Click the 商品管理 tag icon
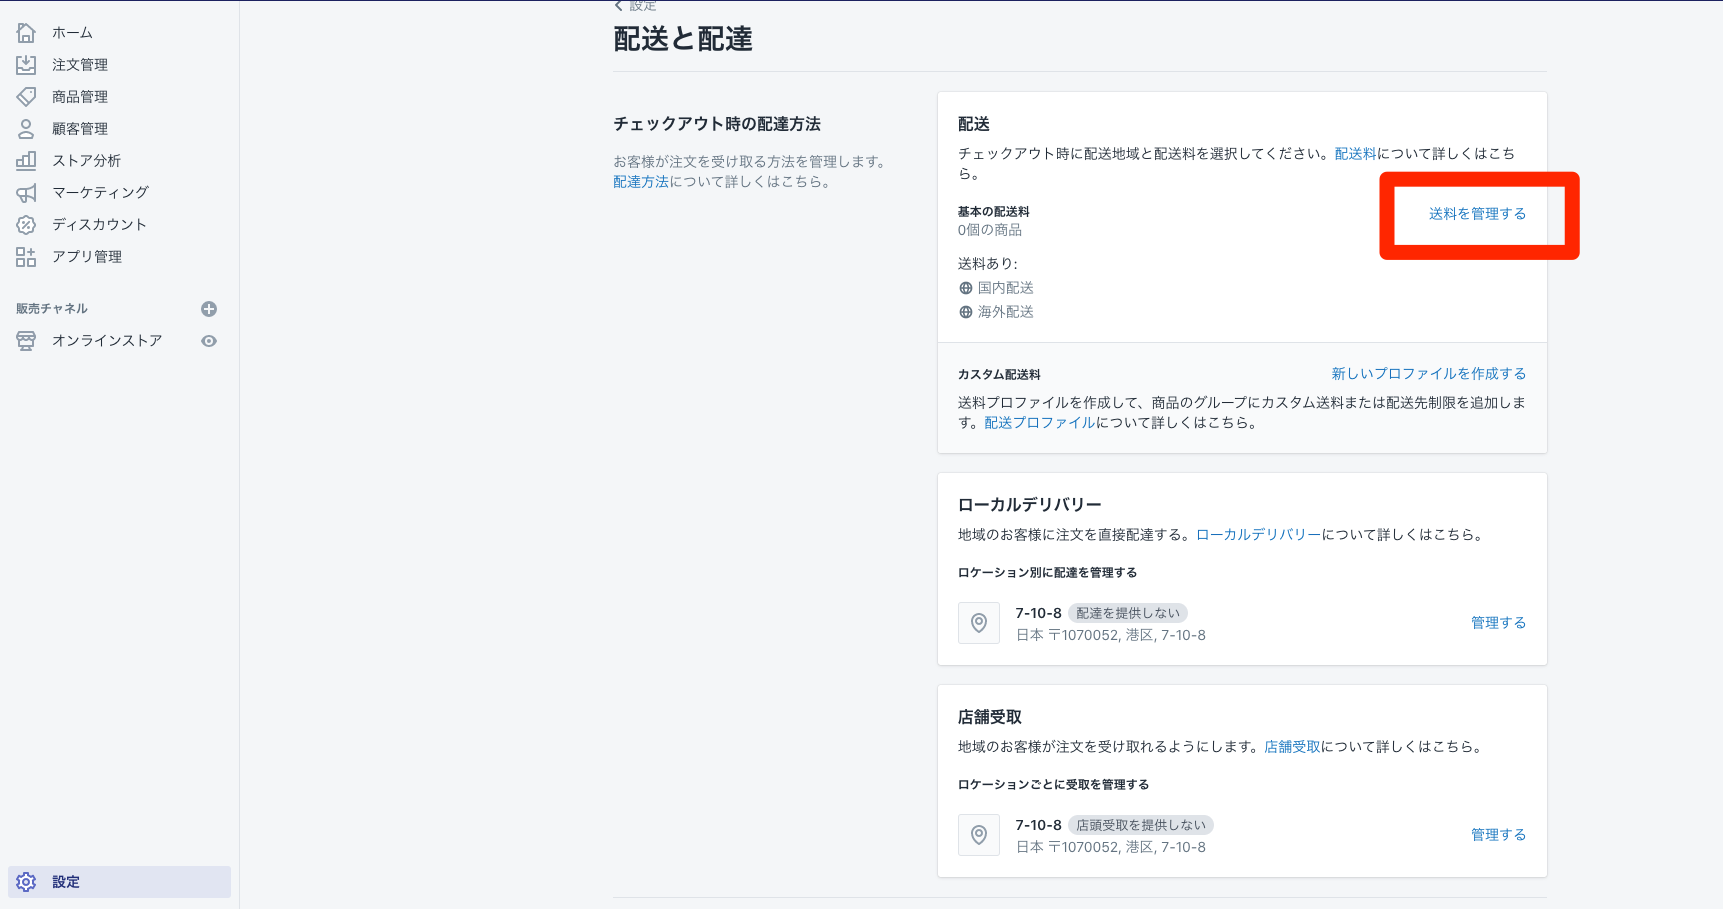This screenshot has height=909, width=1723. (x=26, y=97)
